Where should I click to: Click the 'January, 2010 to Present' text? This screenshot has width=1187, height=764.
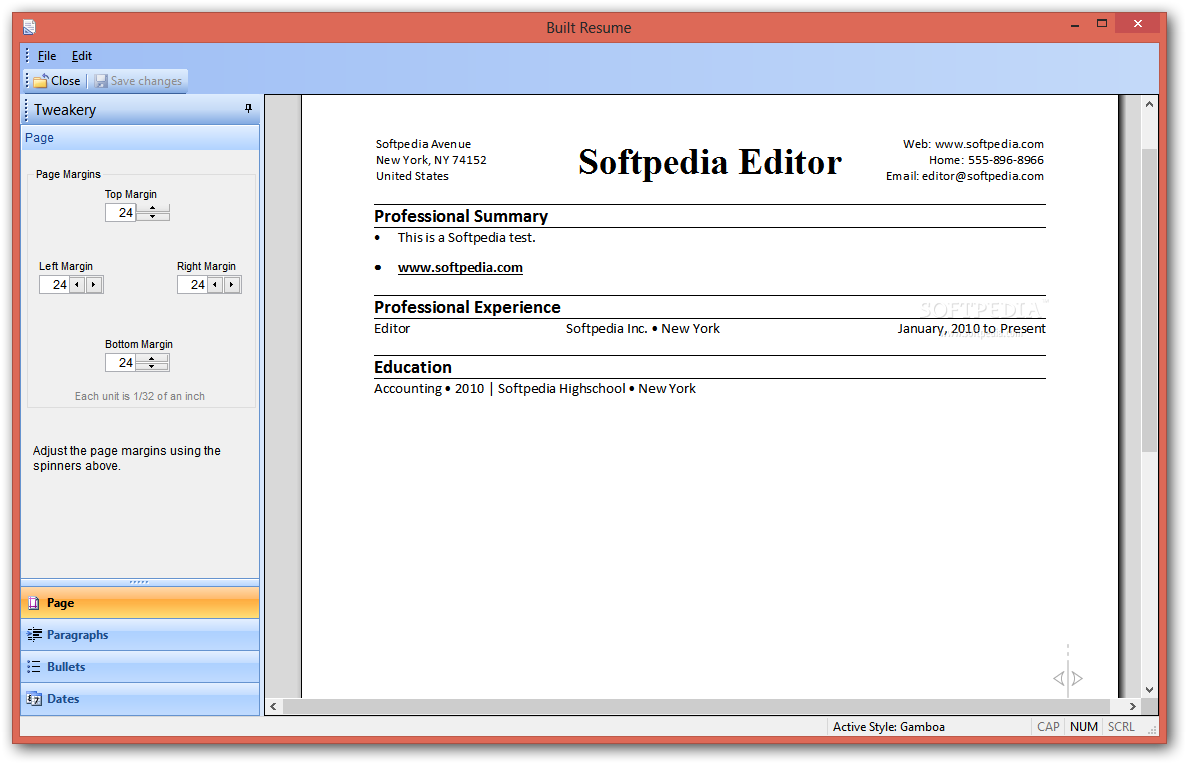[971, 329]
